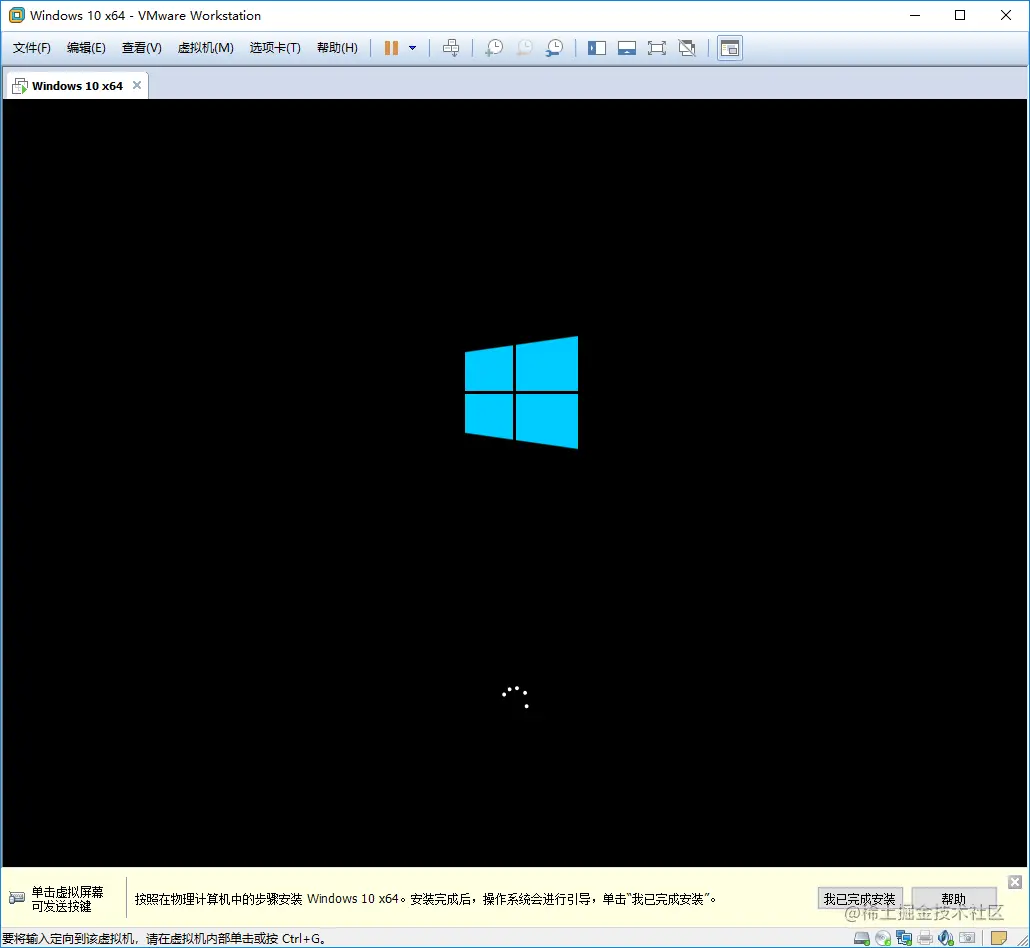1030x948 pixels.
Task: Toggle the console view button
Action: (730, 48)
